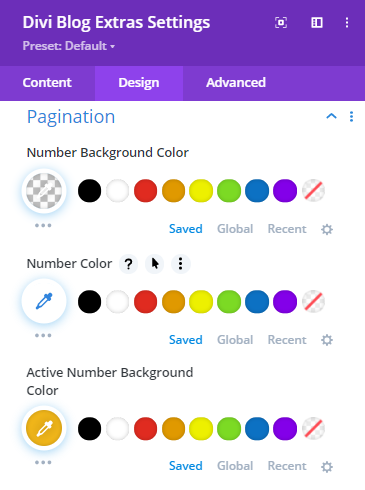Open the fullscreen expand modal icon
This screenshot has height=490, width=365.
click(x=281, y=23)
